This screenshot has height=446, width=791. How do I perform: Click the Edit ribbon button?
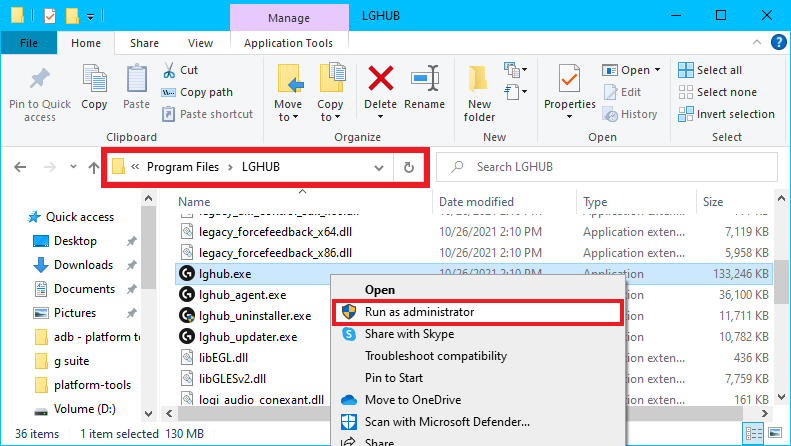(623, 92)
